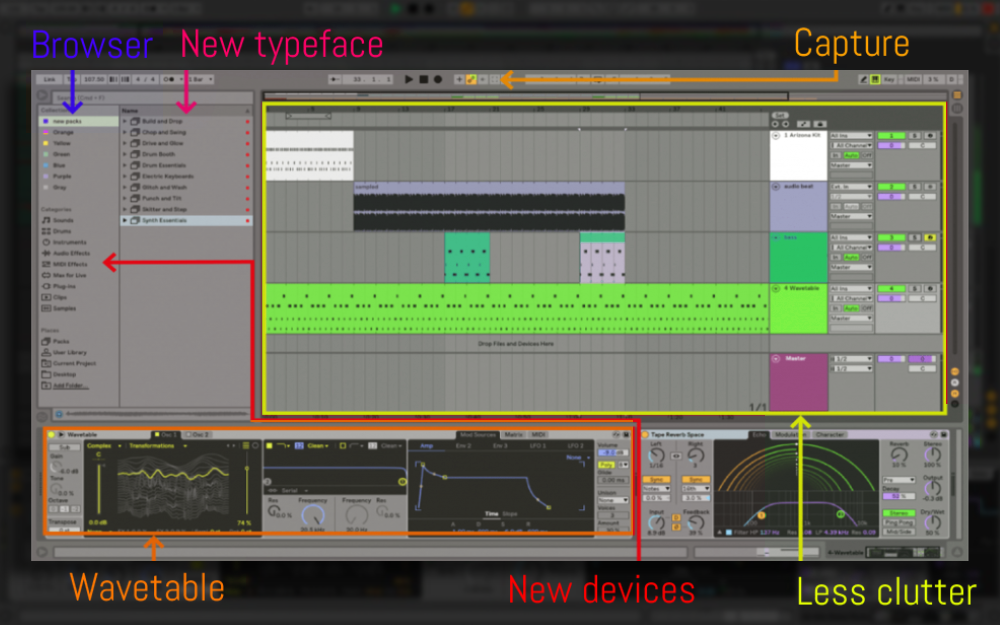Set Arizona Kit monitor to Auto
Image resolution: width=1000 pixels, height=625 pixels.
(851, 155)
